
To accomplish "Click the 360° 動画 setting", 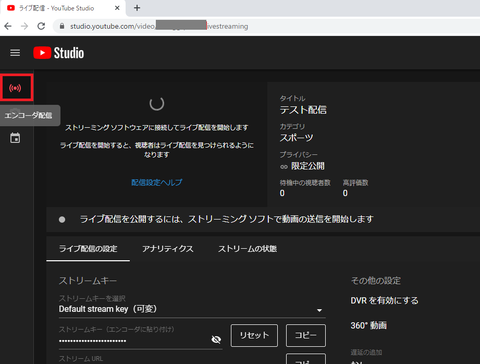I will click(x=368, y=325).
